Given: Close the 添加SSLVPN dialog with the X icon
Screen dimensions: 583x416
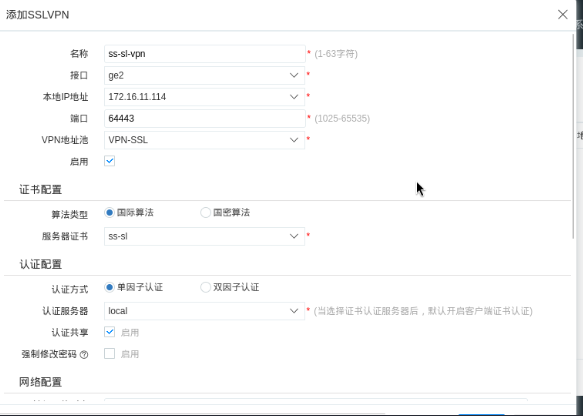Looking at the screenshot, I should (563, 14).
